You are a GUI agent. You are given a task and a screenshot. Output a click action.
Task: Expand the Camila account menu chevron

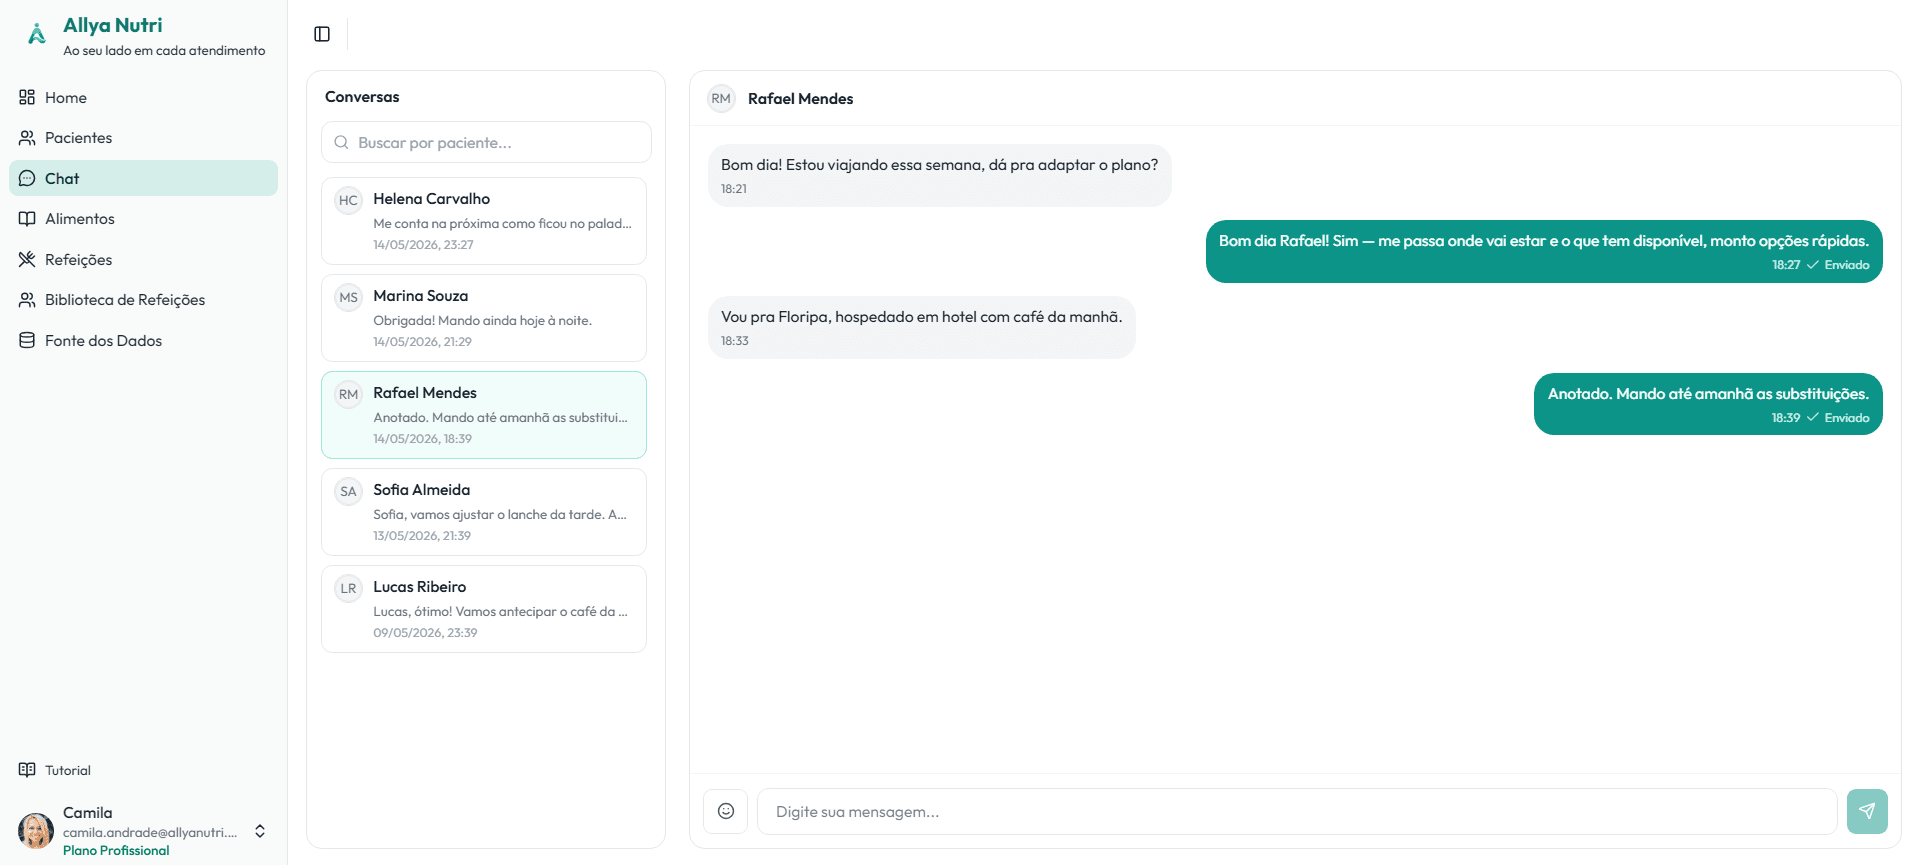coord(260,831)
